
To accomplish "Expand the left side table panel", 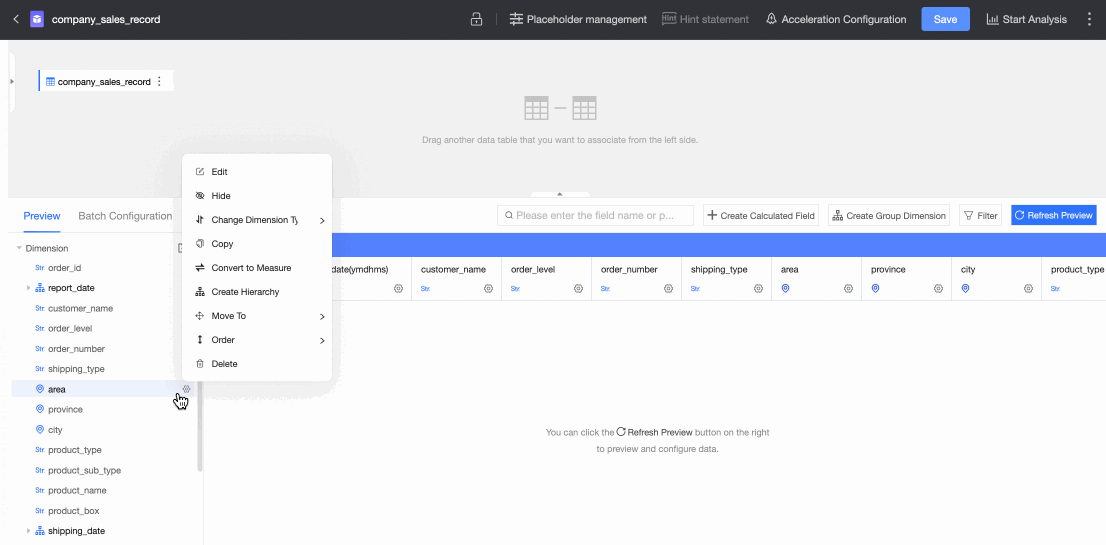I will point(11,81).
